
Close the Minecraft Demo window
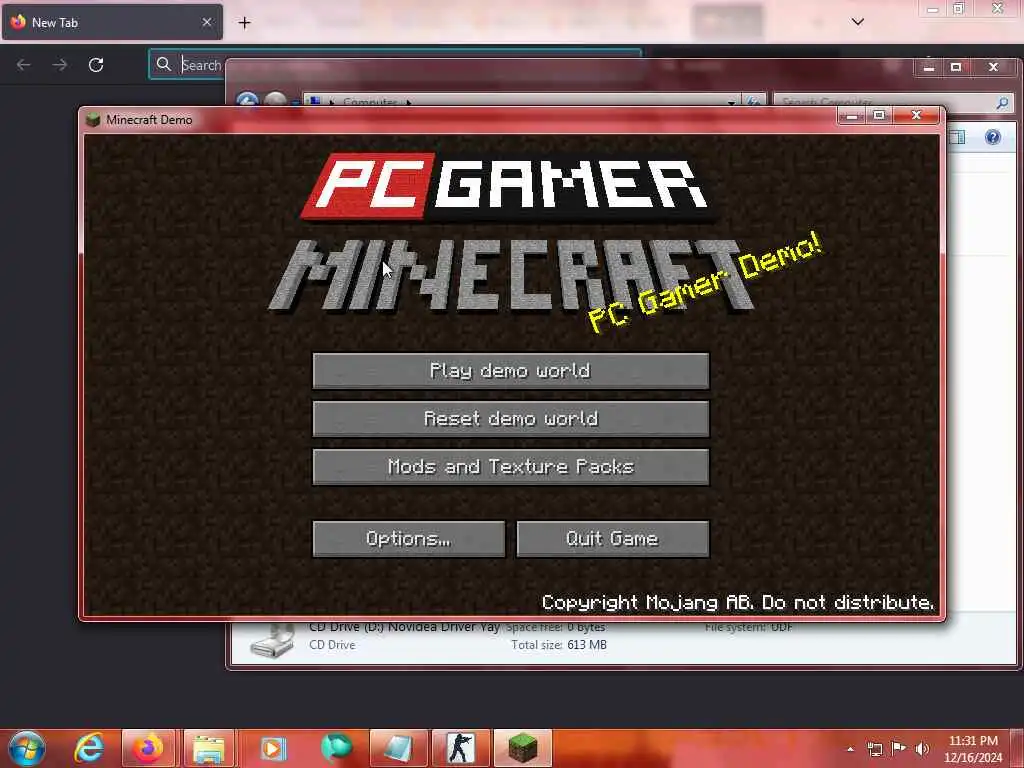[x=917, y=116]
